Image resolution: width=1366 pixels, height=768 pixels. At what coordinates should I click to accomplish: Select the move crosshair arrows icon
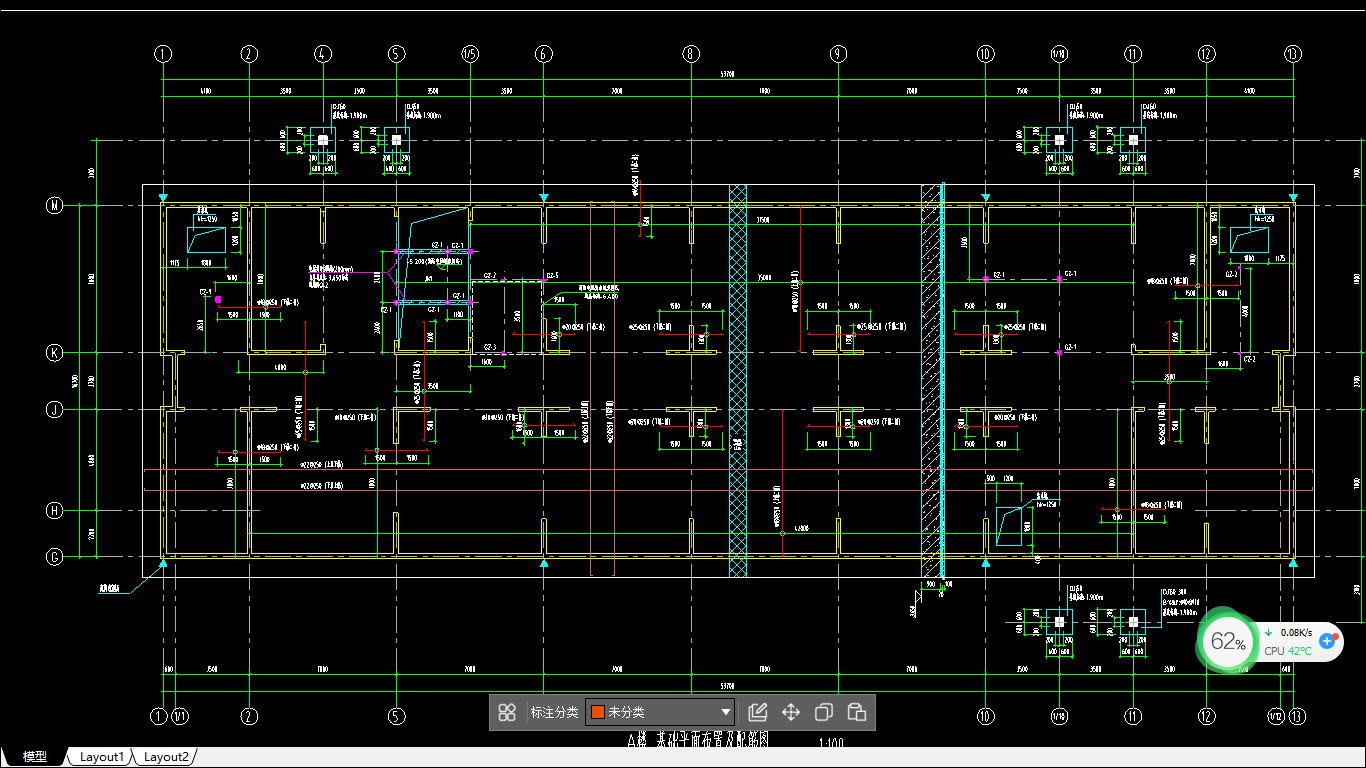coord(791,712)
